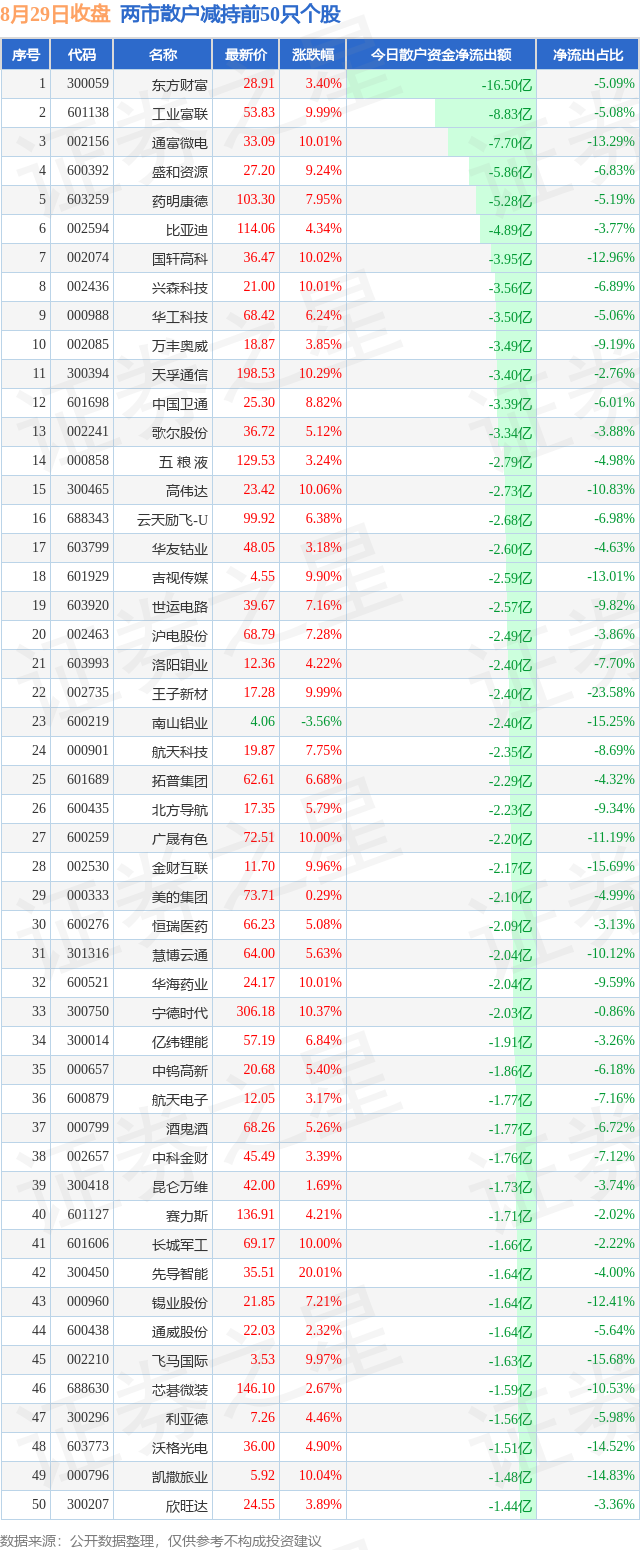Click stock name 芯碁微装
640x1550 pixels.
(180, 1390)
